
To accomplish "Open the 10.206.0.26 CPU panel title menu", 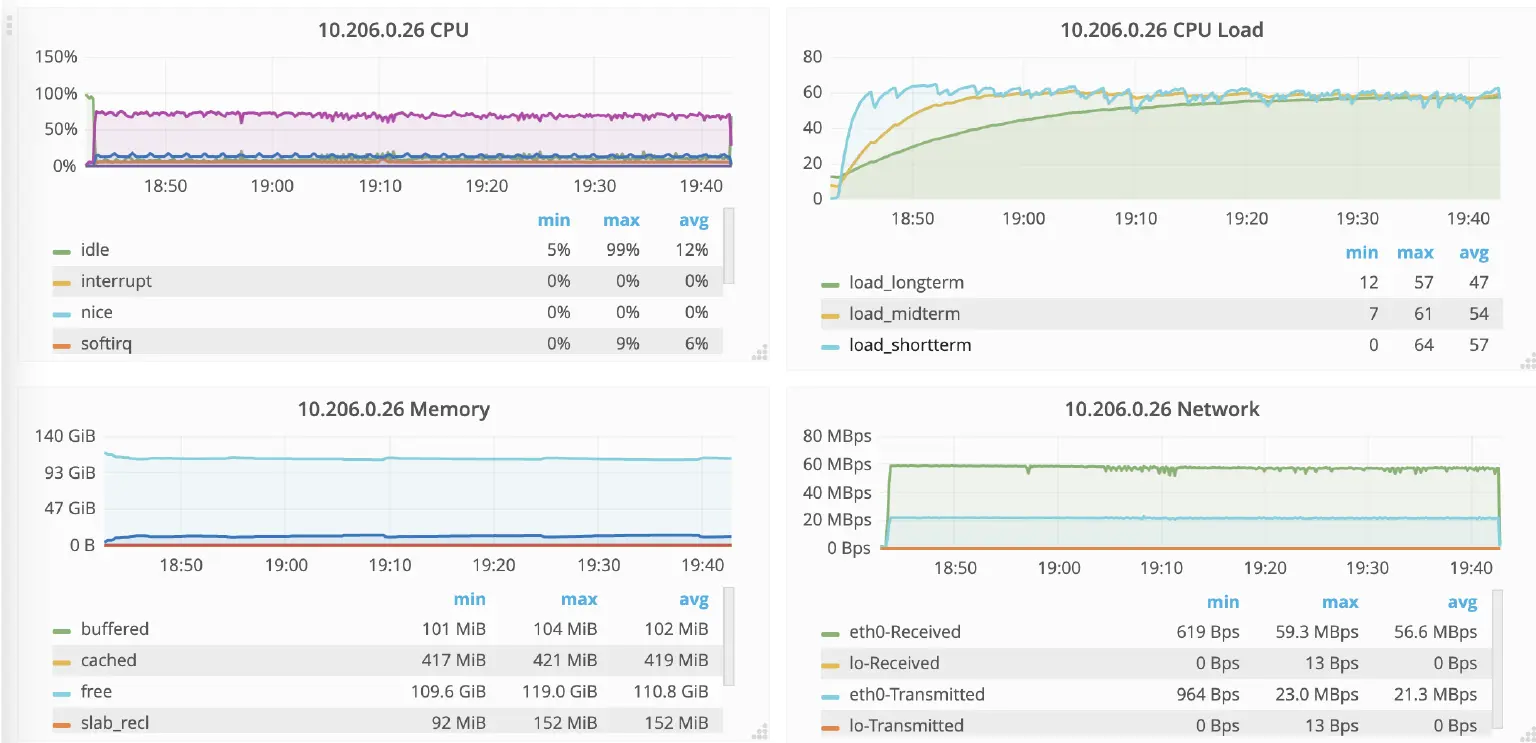I will tap(393, 30).
